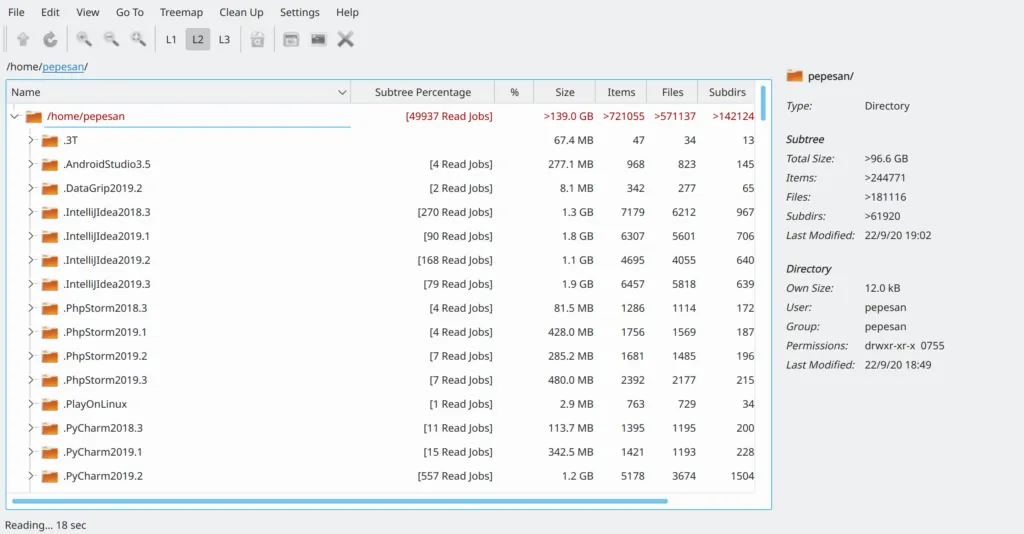Expand the .PyCharm2019.2 directory node
This screenshot has height=534, width=1024.
pos(31,476)
